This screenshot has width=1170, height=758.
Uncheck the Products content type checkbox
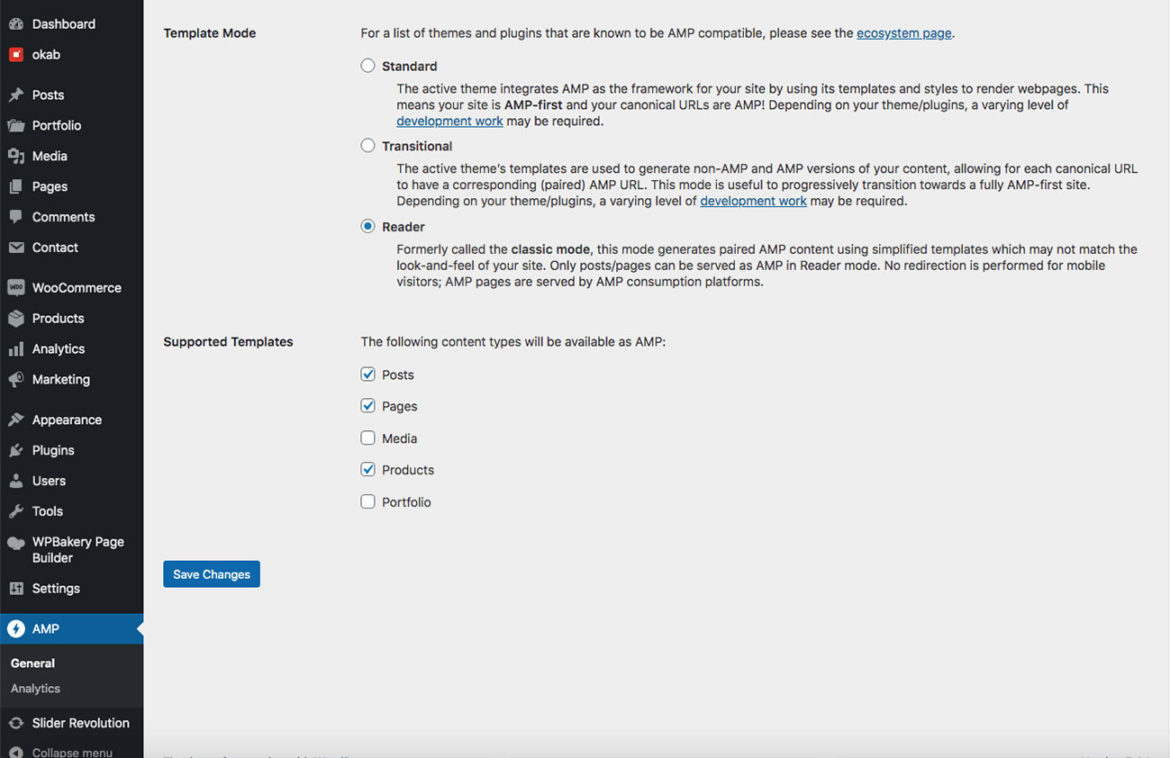[368, 469]
